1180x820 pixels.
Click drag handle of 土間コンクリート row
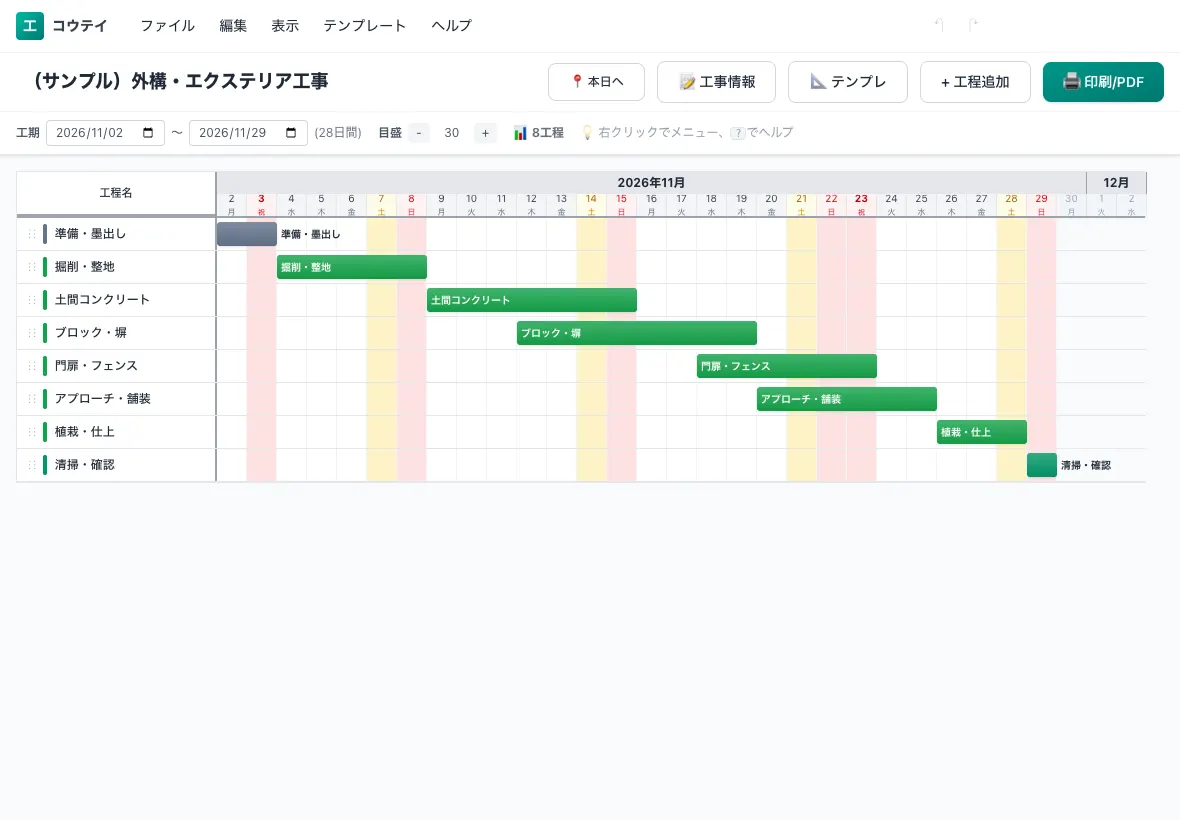tap(32, 300)
